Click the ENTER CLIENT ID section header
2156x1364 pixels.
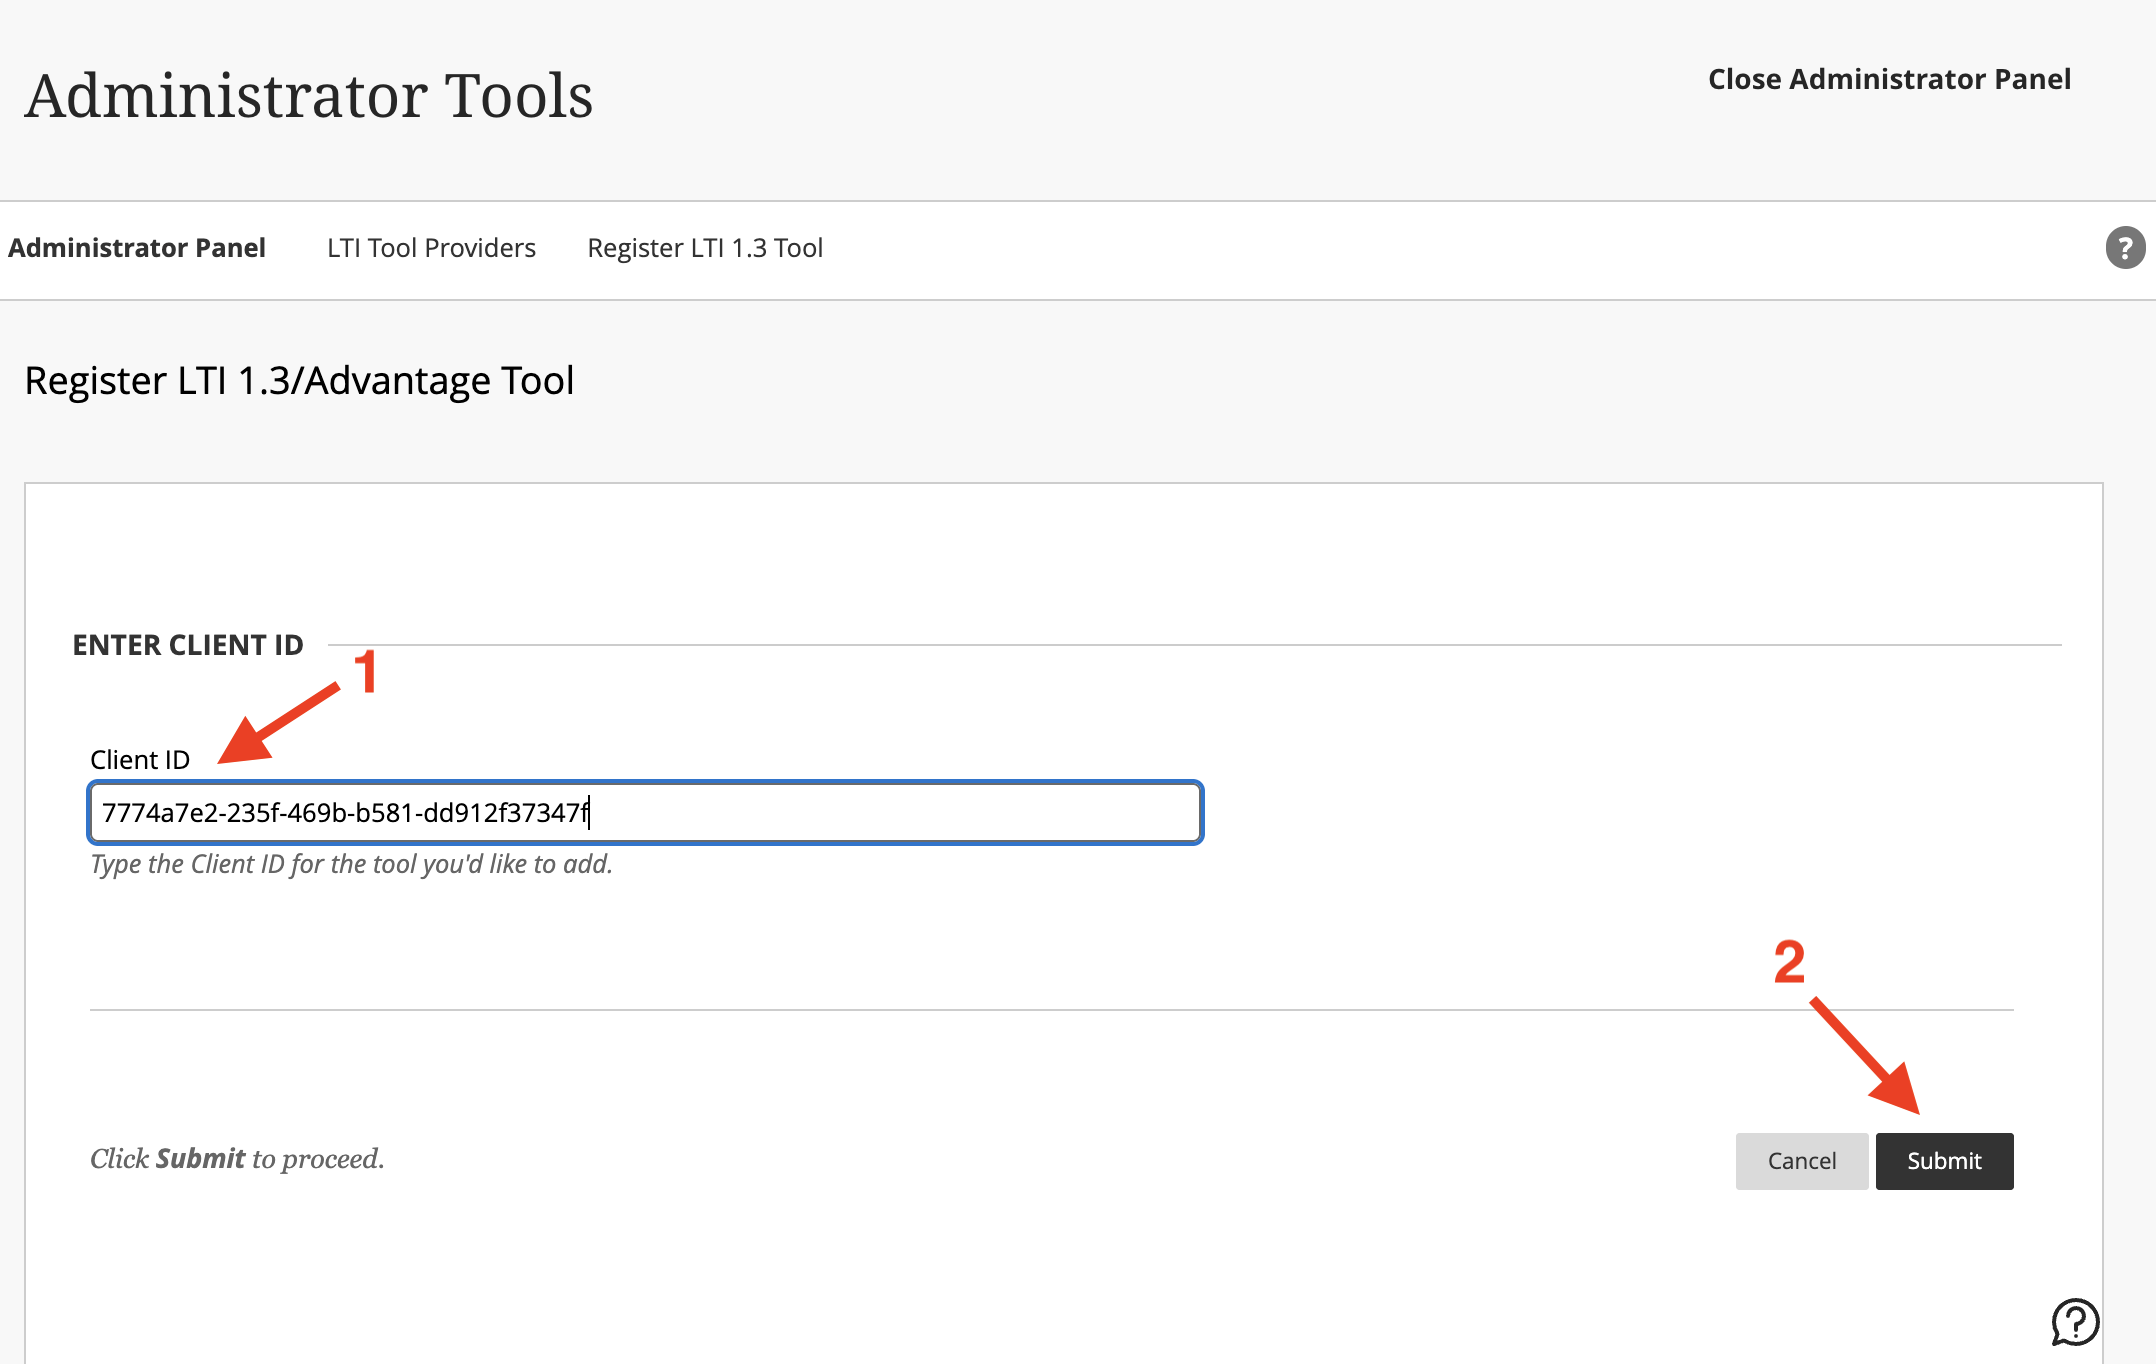[x=188, y=645]
